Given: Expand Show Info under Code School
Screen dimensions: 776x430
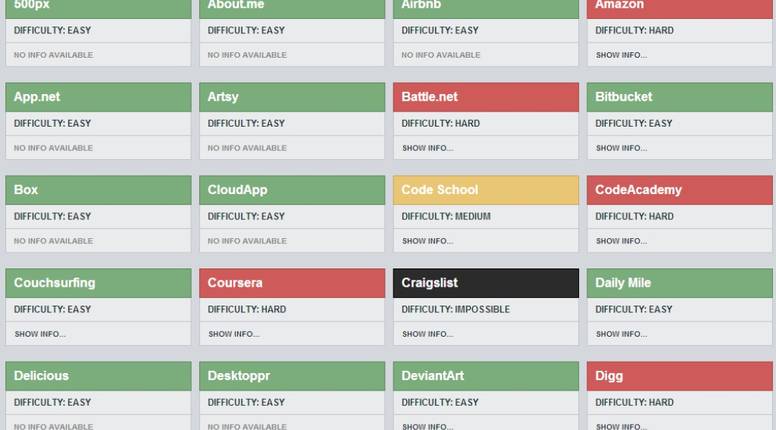Looking at the screenshot, I should click(x=427, y=241).
